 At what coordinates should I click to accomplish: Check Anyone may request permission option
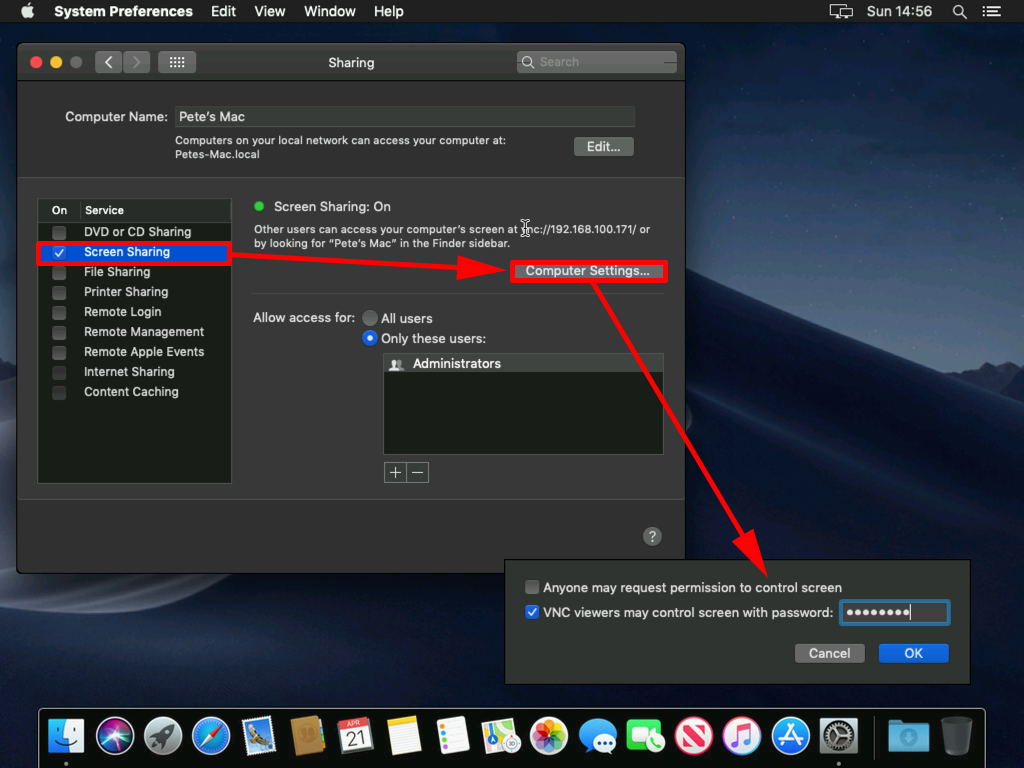pos(532,587)
